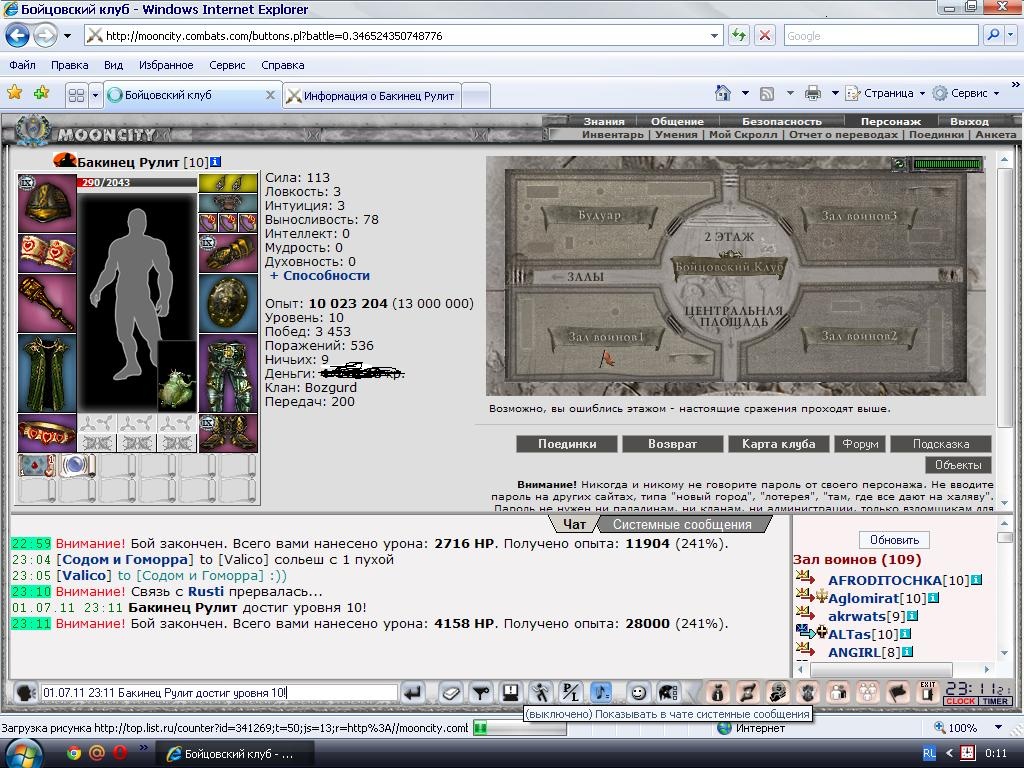Open the zoom level 100% dropdown
Image resolution: width=1024 pixels, height=768 pixels.
click(x=998, y=728)
